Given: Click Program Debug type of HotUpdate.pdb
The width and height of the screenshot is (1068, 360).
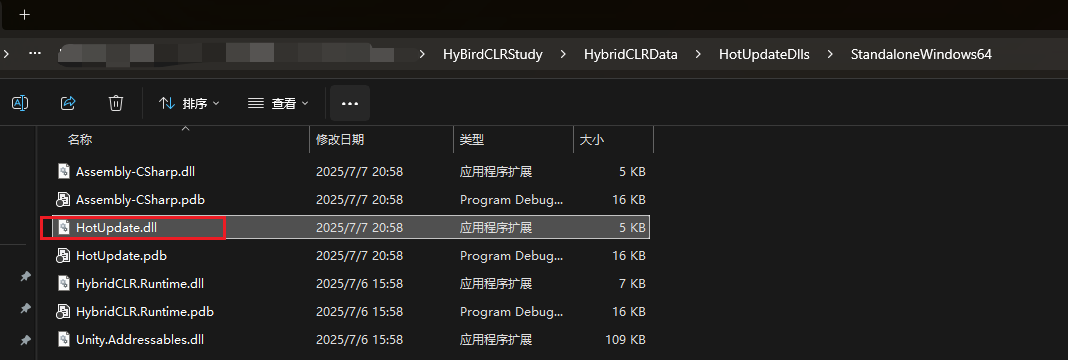Looking at the screenshot, I should click(512, 256).
